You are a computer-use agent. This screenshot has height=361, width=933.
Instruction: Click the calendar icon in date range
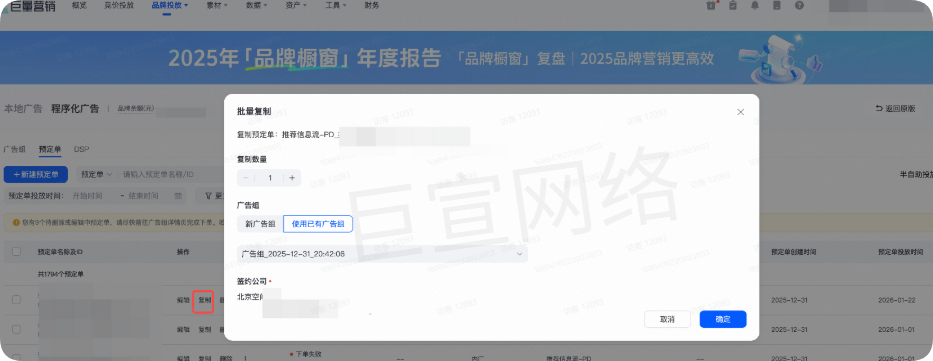click(179, 196)
